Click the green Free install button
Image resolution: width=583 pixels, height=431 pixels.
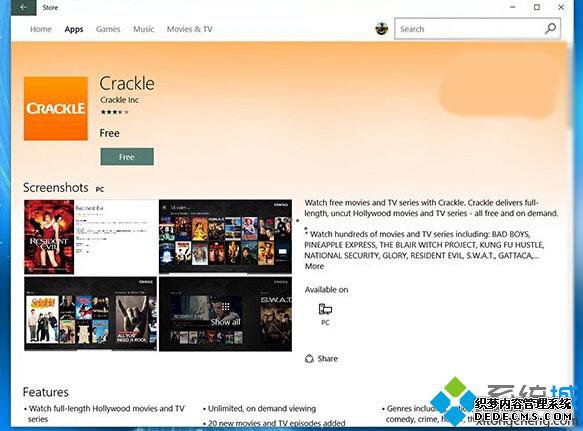[127, 157]
